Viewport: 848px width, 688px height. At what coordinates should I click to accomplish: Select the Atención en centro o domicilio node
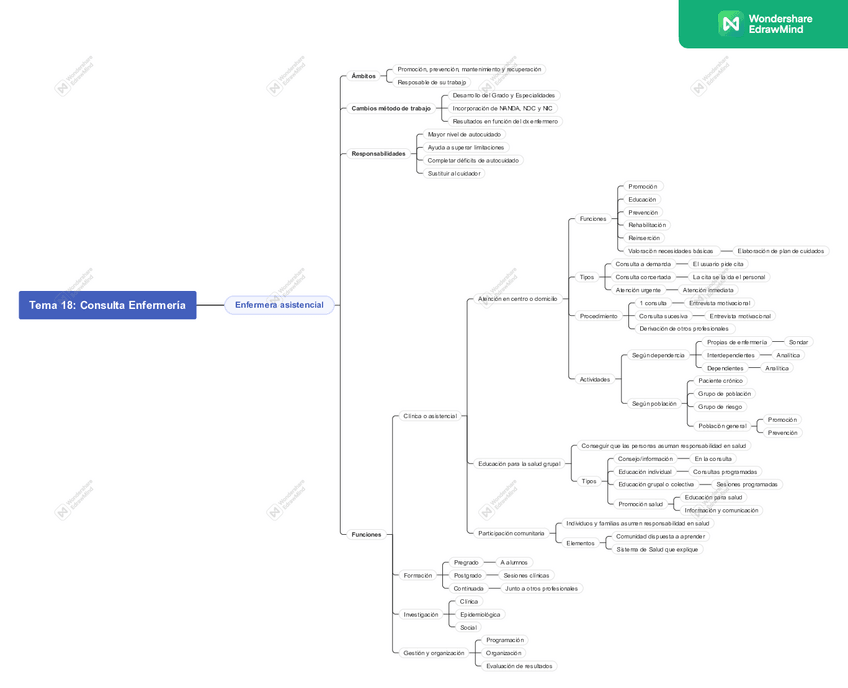coord(518,298)
